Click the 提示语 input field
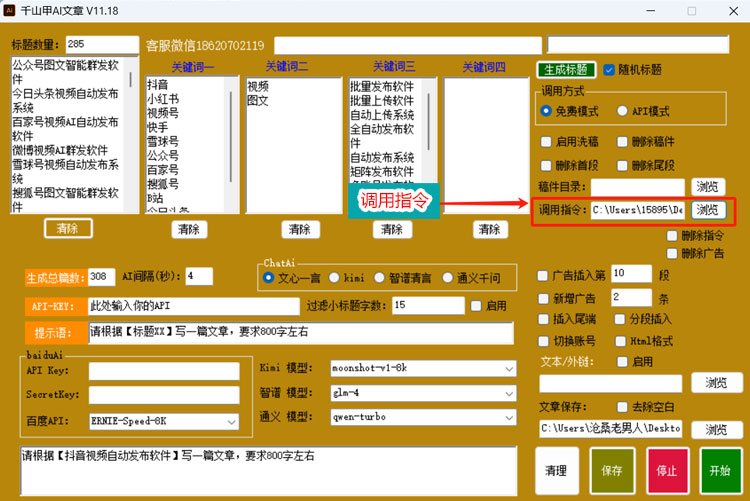 (x=301, y=333)
